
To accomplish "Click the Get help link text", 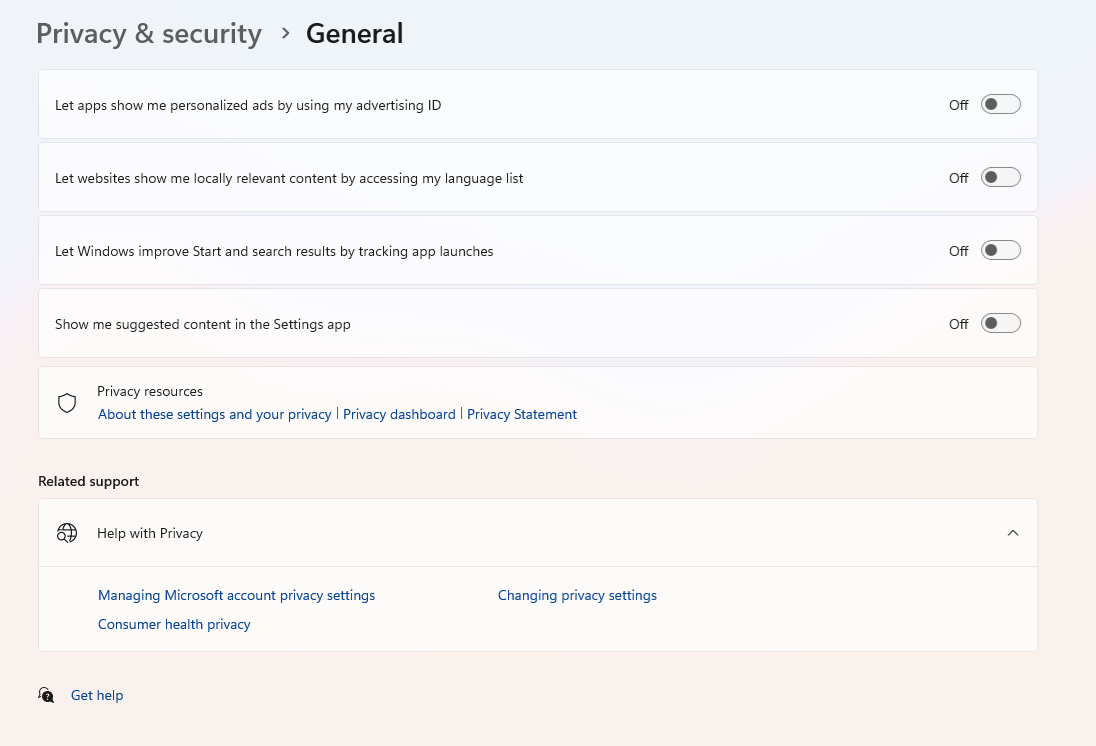I will coord(97,695).
